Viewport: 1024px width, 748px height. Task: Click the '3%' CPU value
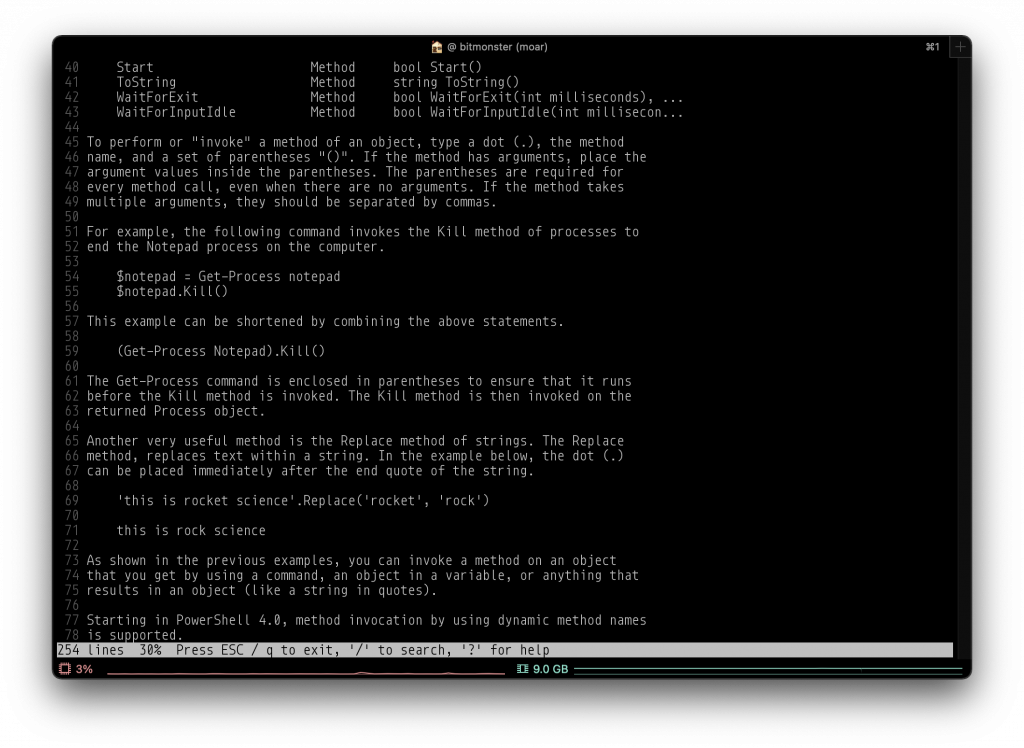(84, 669)
